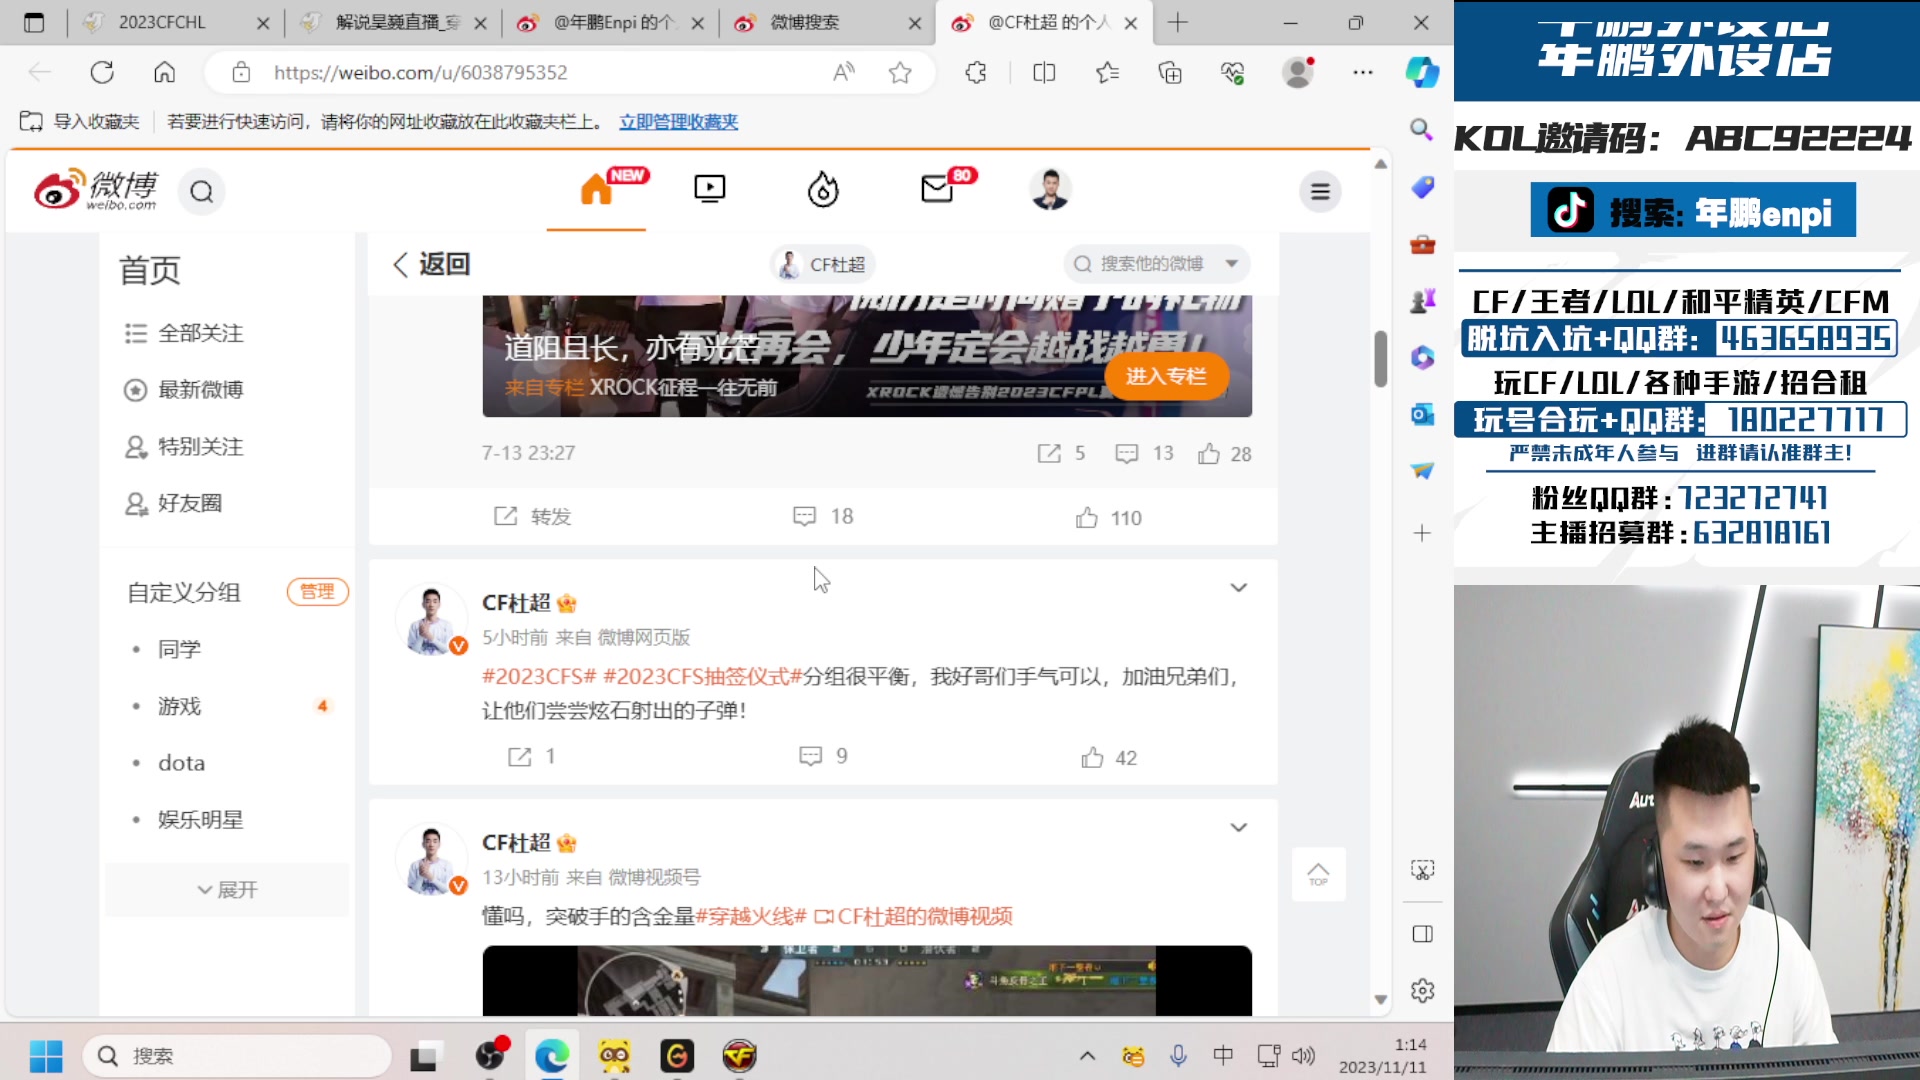Play the video thumbnail in bottom post
The image size is (1920, 1080).
tap(867, 981)
